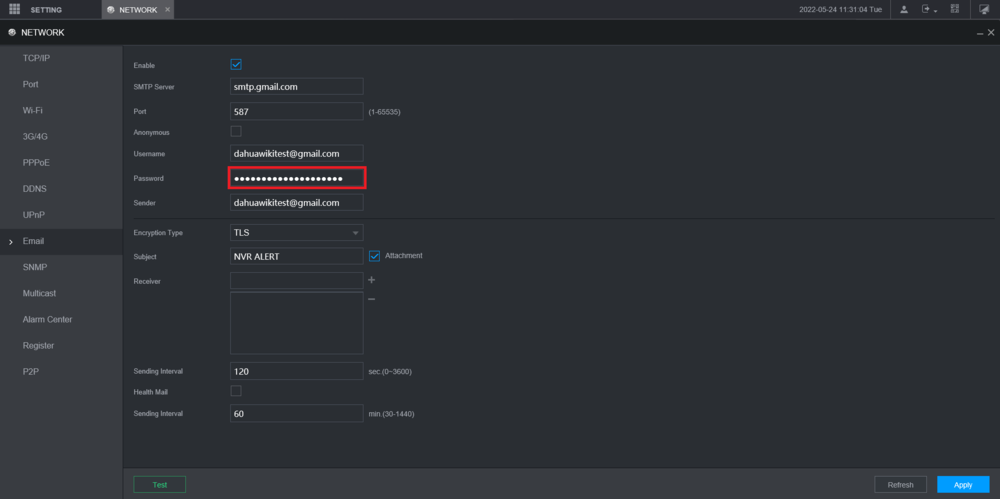Expand the logout dropdown arrow
Viewport: 1000px width, 499px height.
pyautogui.click(x=936, y=10)
